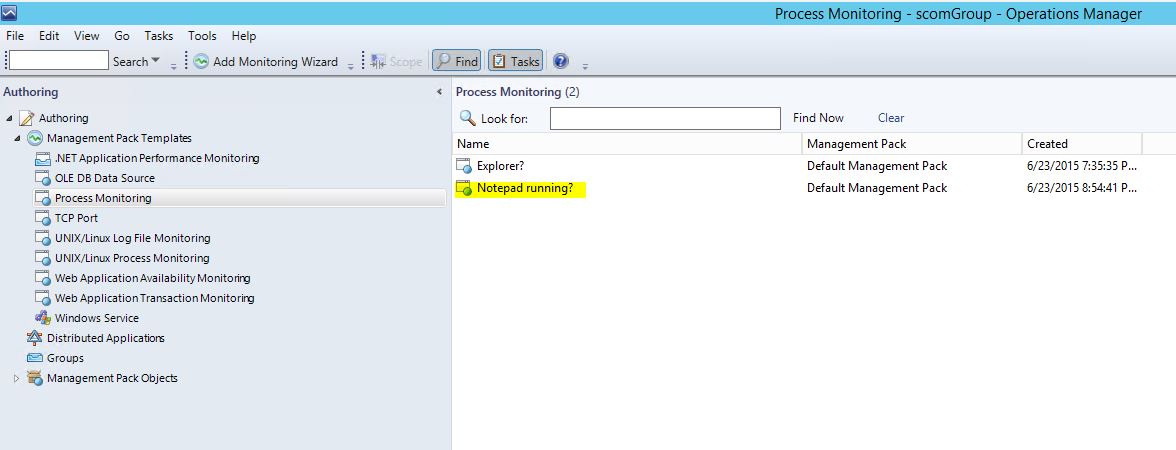The image size is (1176, 450).
Task: Select the Windows Service template
Action: pyautogui.click(x=97, y=318)
